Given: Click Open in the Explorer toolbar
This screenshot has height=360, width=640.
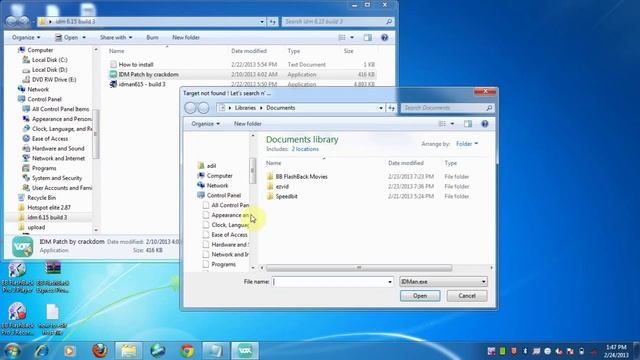Looking at the screenshot, I should [x=70, y=37].
